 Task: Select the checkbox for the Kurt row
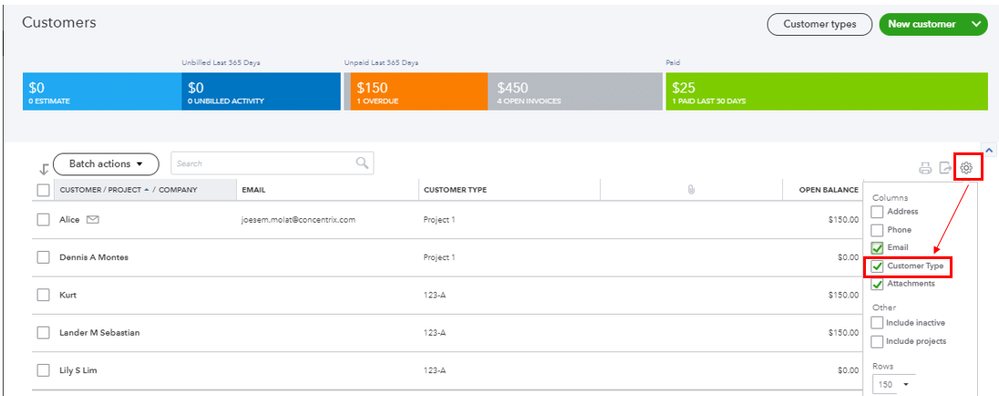point(43,295)
